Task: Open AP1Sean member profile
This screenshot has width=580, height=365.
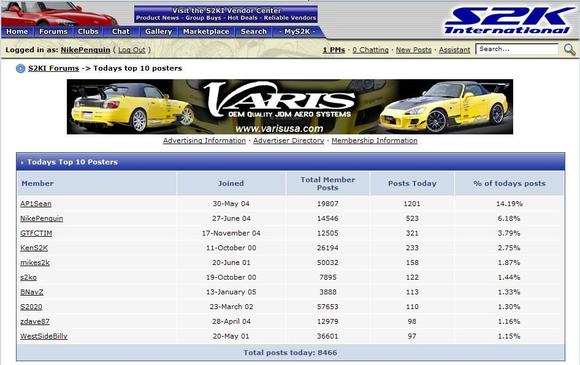Action: (36, 204)
